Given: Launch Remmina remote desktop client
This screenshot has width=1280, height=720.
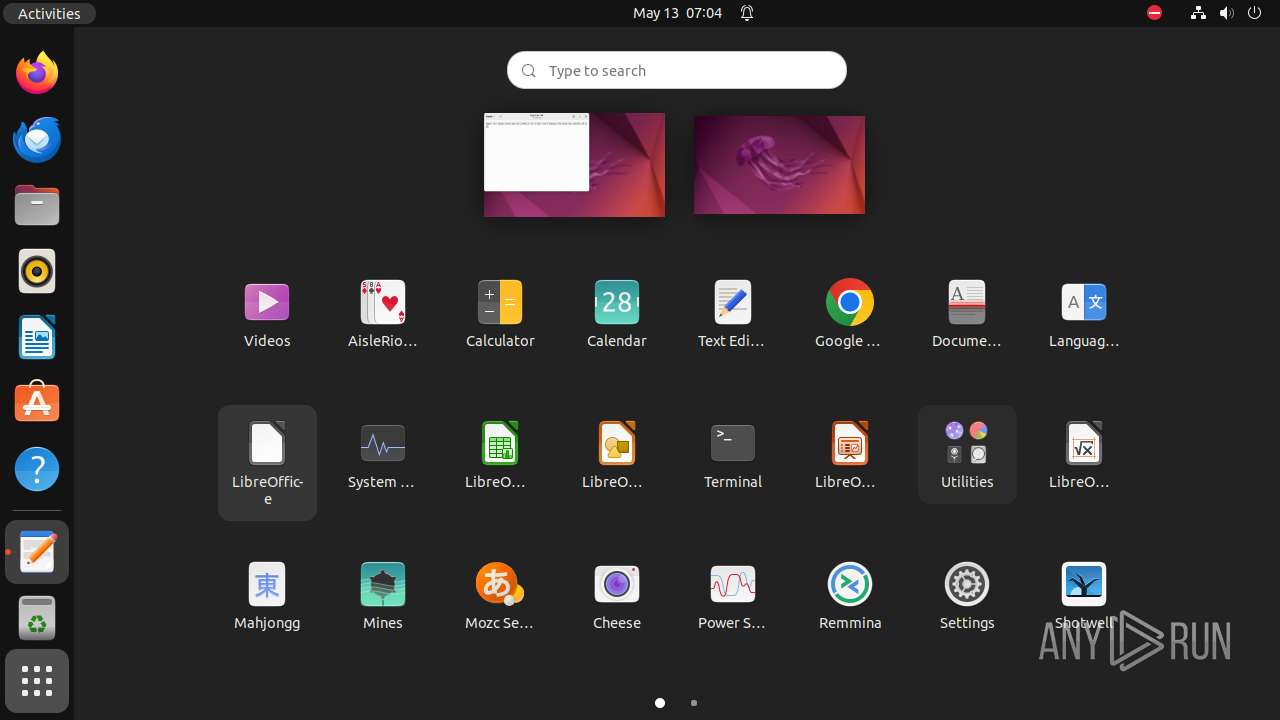Looking at the screenshot, I should [850, 595].
